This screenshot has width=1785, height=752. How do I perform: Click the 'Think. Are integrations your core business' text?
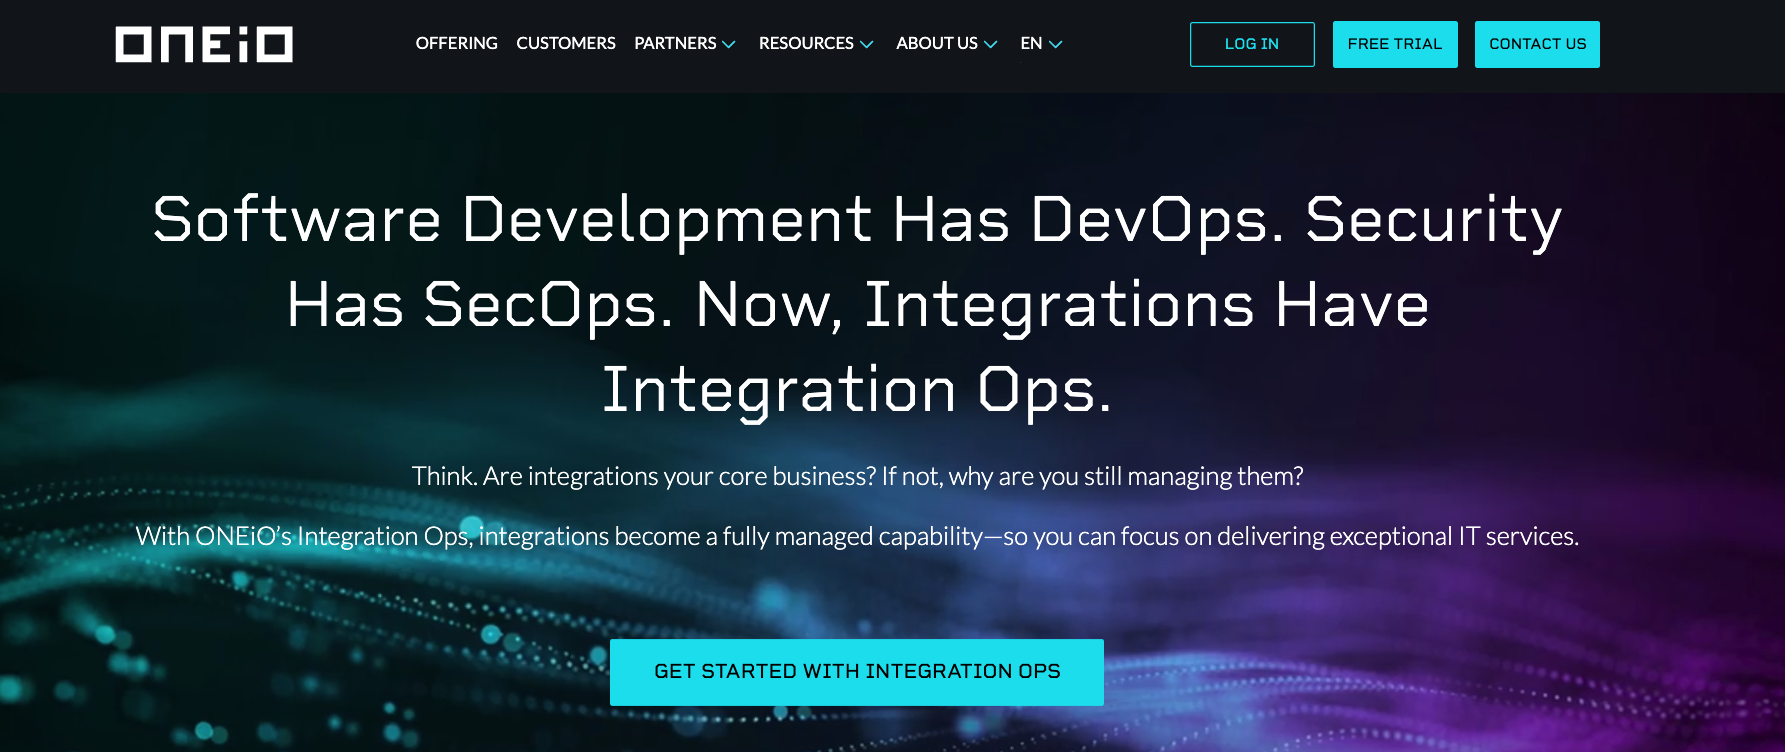point(857,476)
